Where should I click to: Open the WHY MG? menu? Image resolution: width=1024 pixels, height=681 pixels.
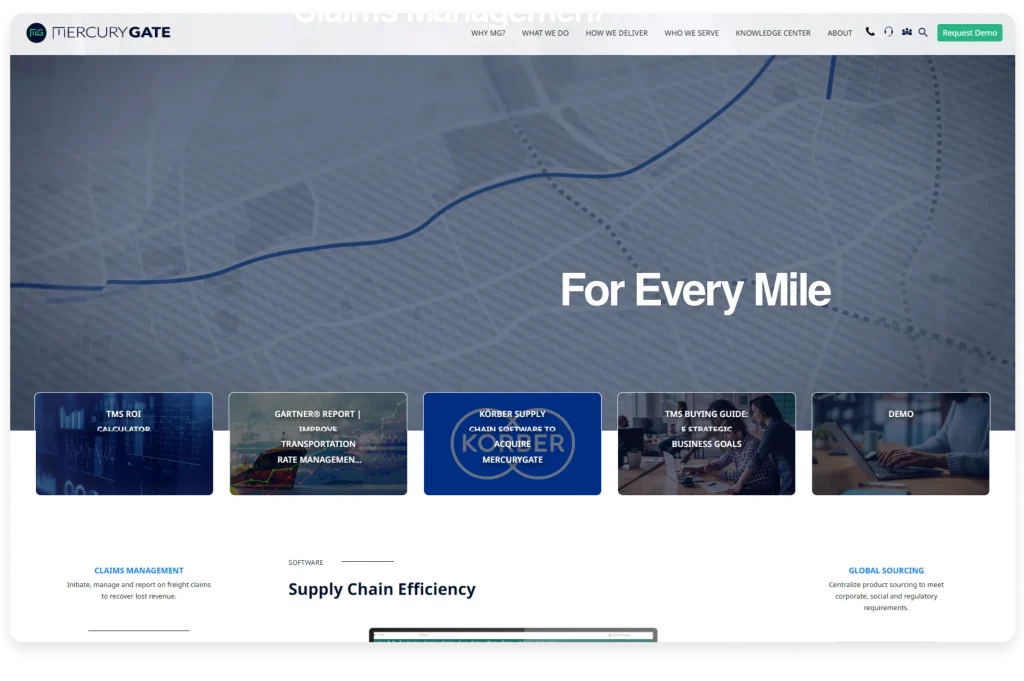pos(488,33)
